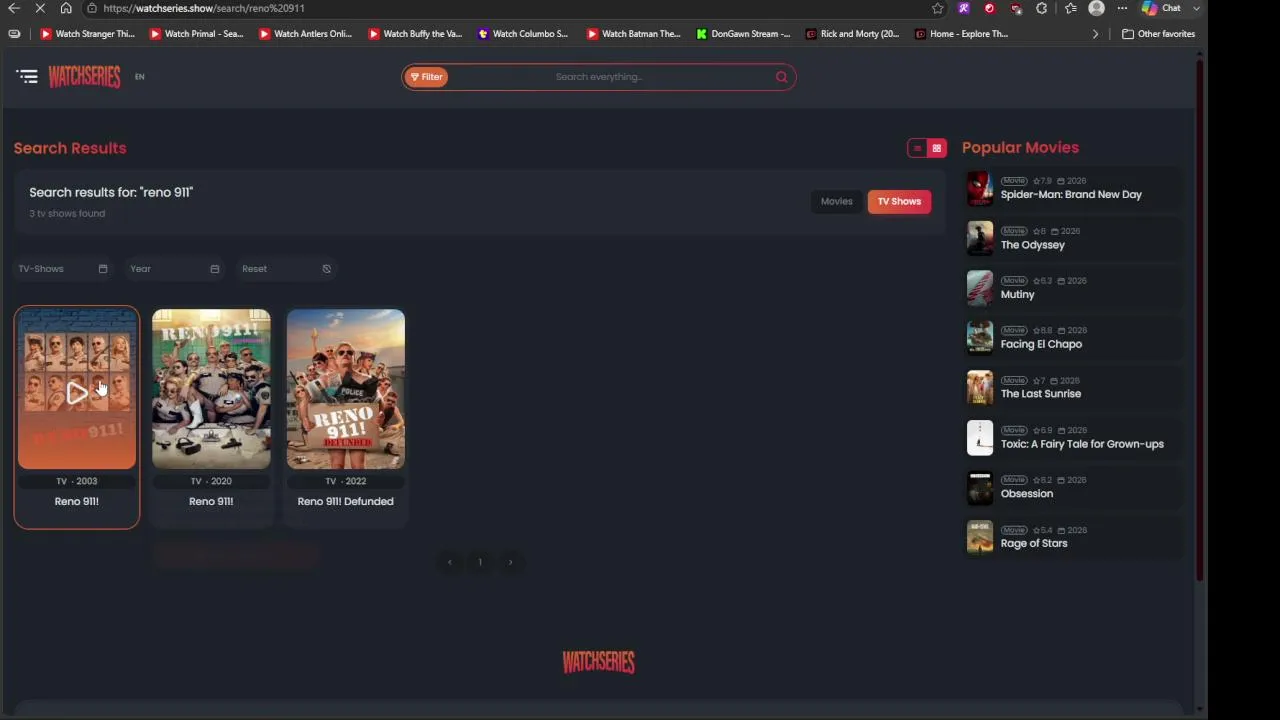Image resolution: width=1280 pixels, height=720 pixels.
Task: Open The Last Sunrise movie link
Action: pos(1041,394)
